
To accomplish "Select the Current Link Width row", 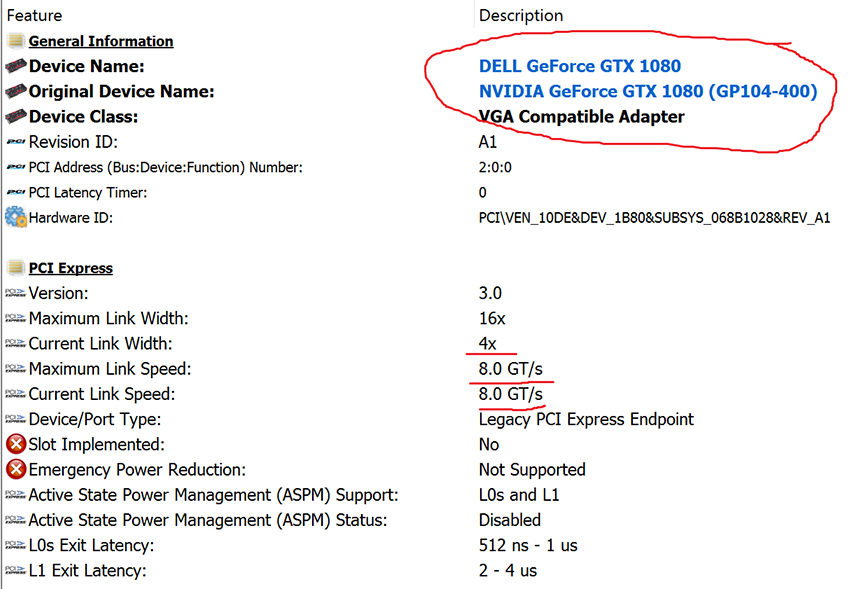I will 101,344.
